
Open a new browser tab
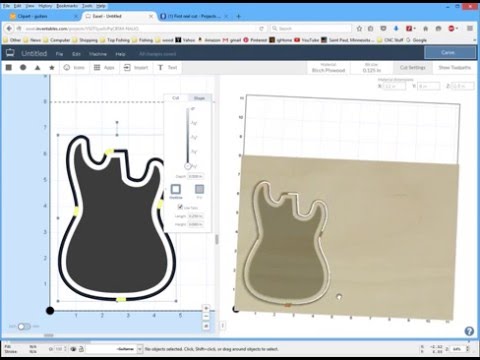[238, 16]
